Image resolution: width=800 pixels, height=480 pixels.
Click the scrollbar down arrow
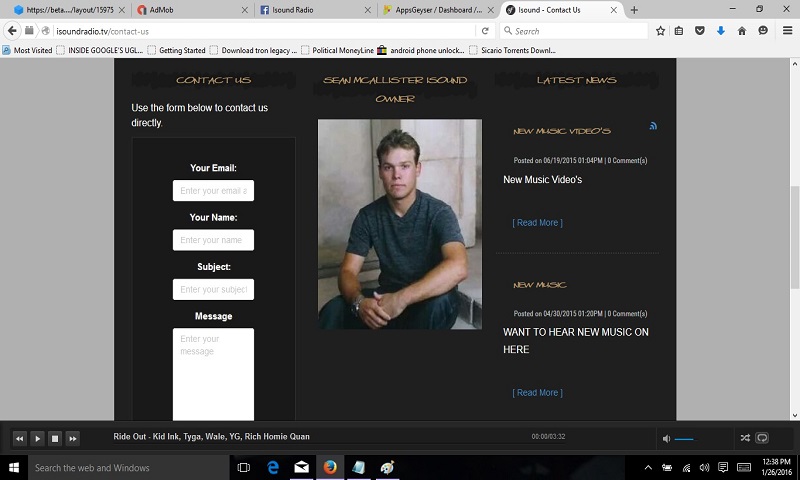click(x=794, y=415)
